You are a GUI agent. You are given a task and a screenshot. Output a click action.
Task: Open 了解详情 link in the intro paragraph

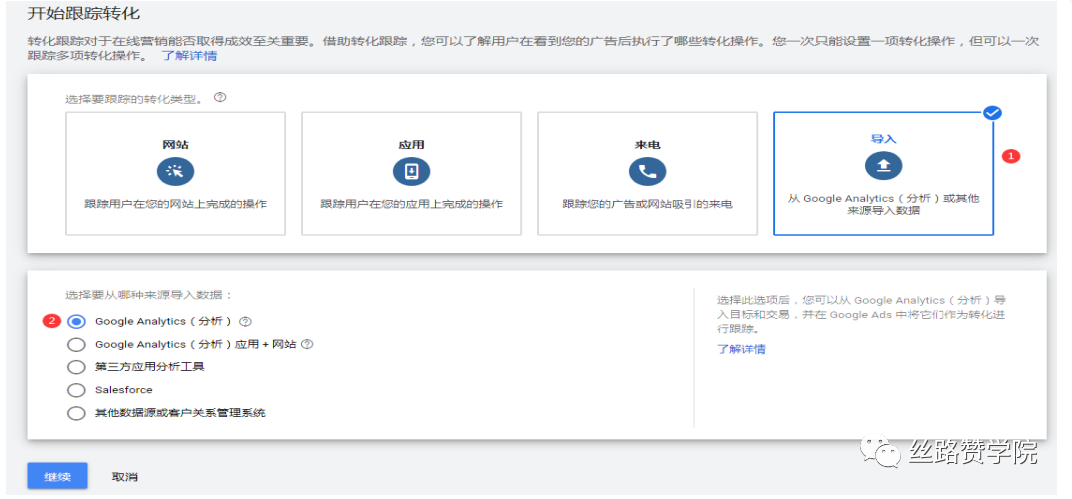tap(189, 56)
